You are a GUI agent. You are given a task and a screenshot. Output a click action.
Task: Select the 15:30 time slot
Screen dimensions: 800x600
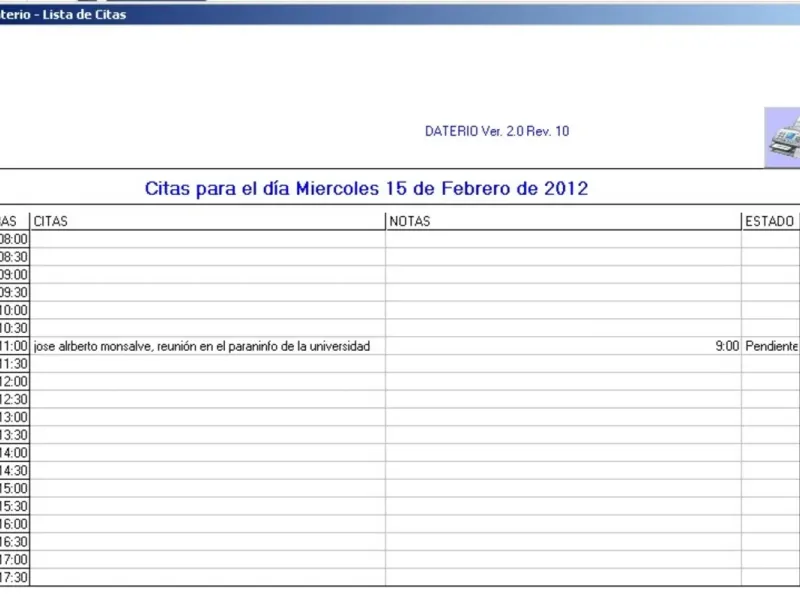pos(14,507)
